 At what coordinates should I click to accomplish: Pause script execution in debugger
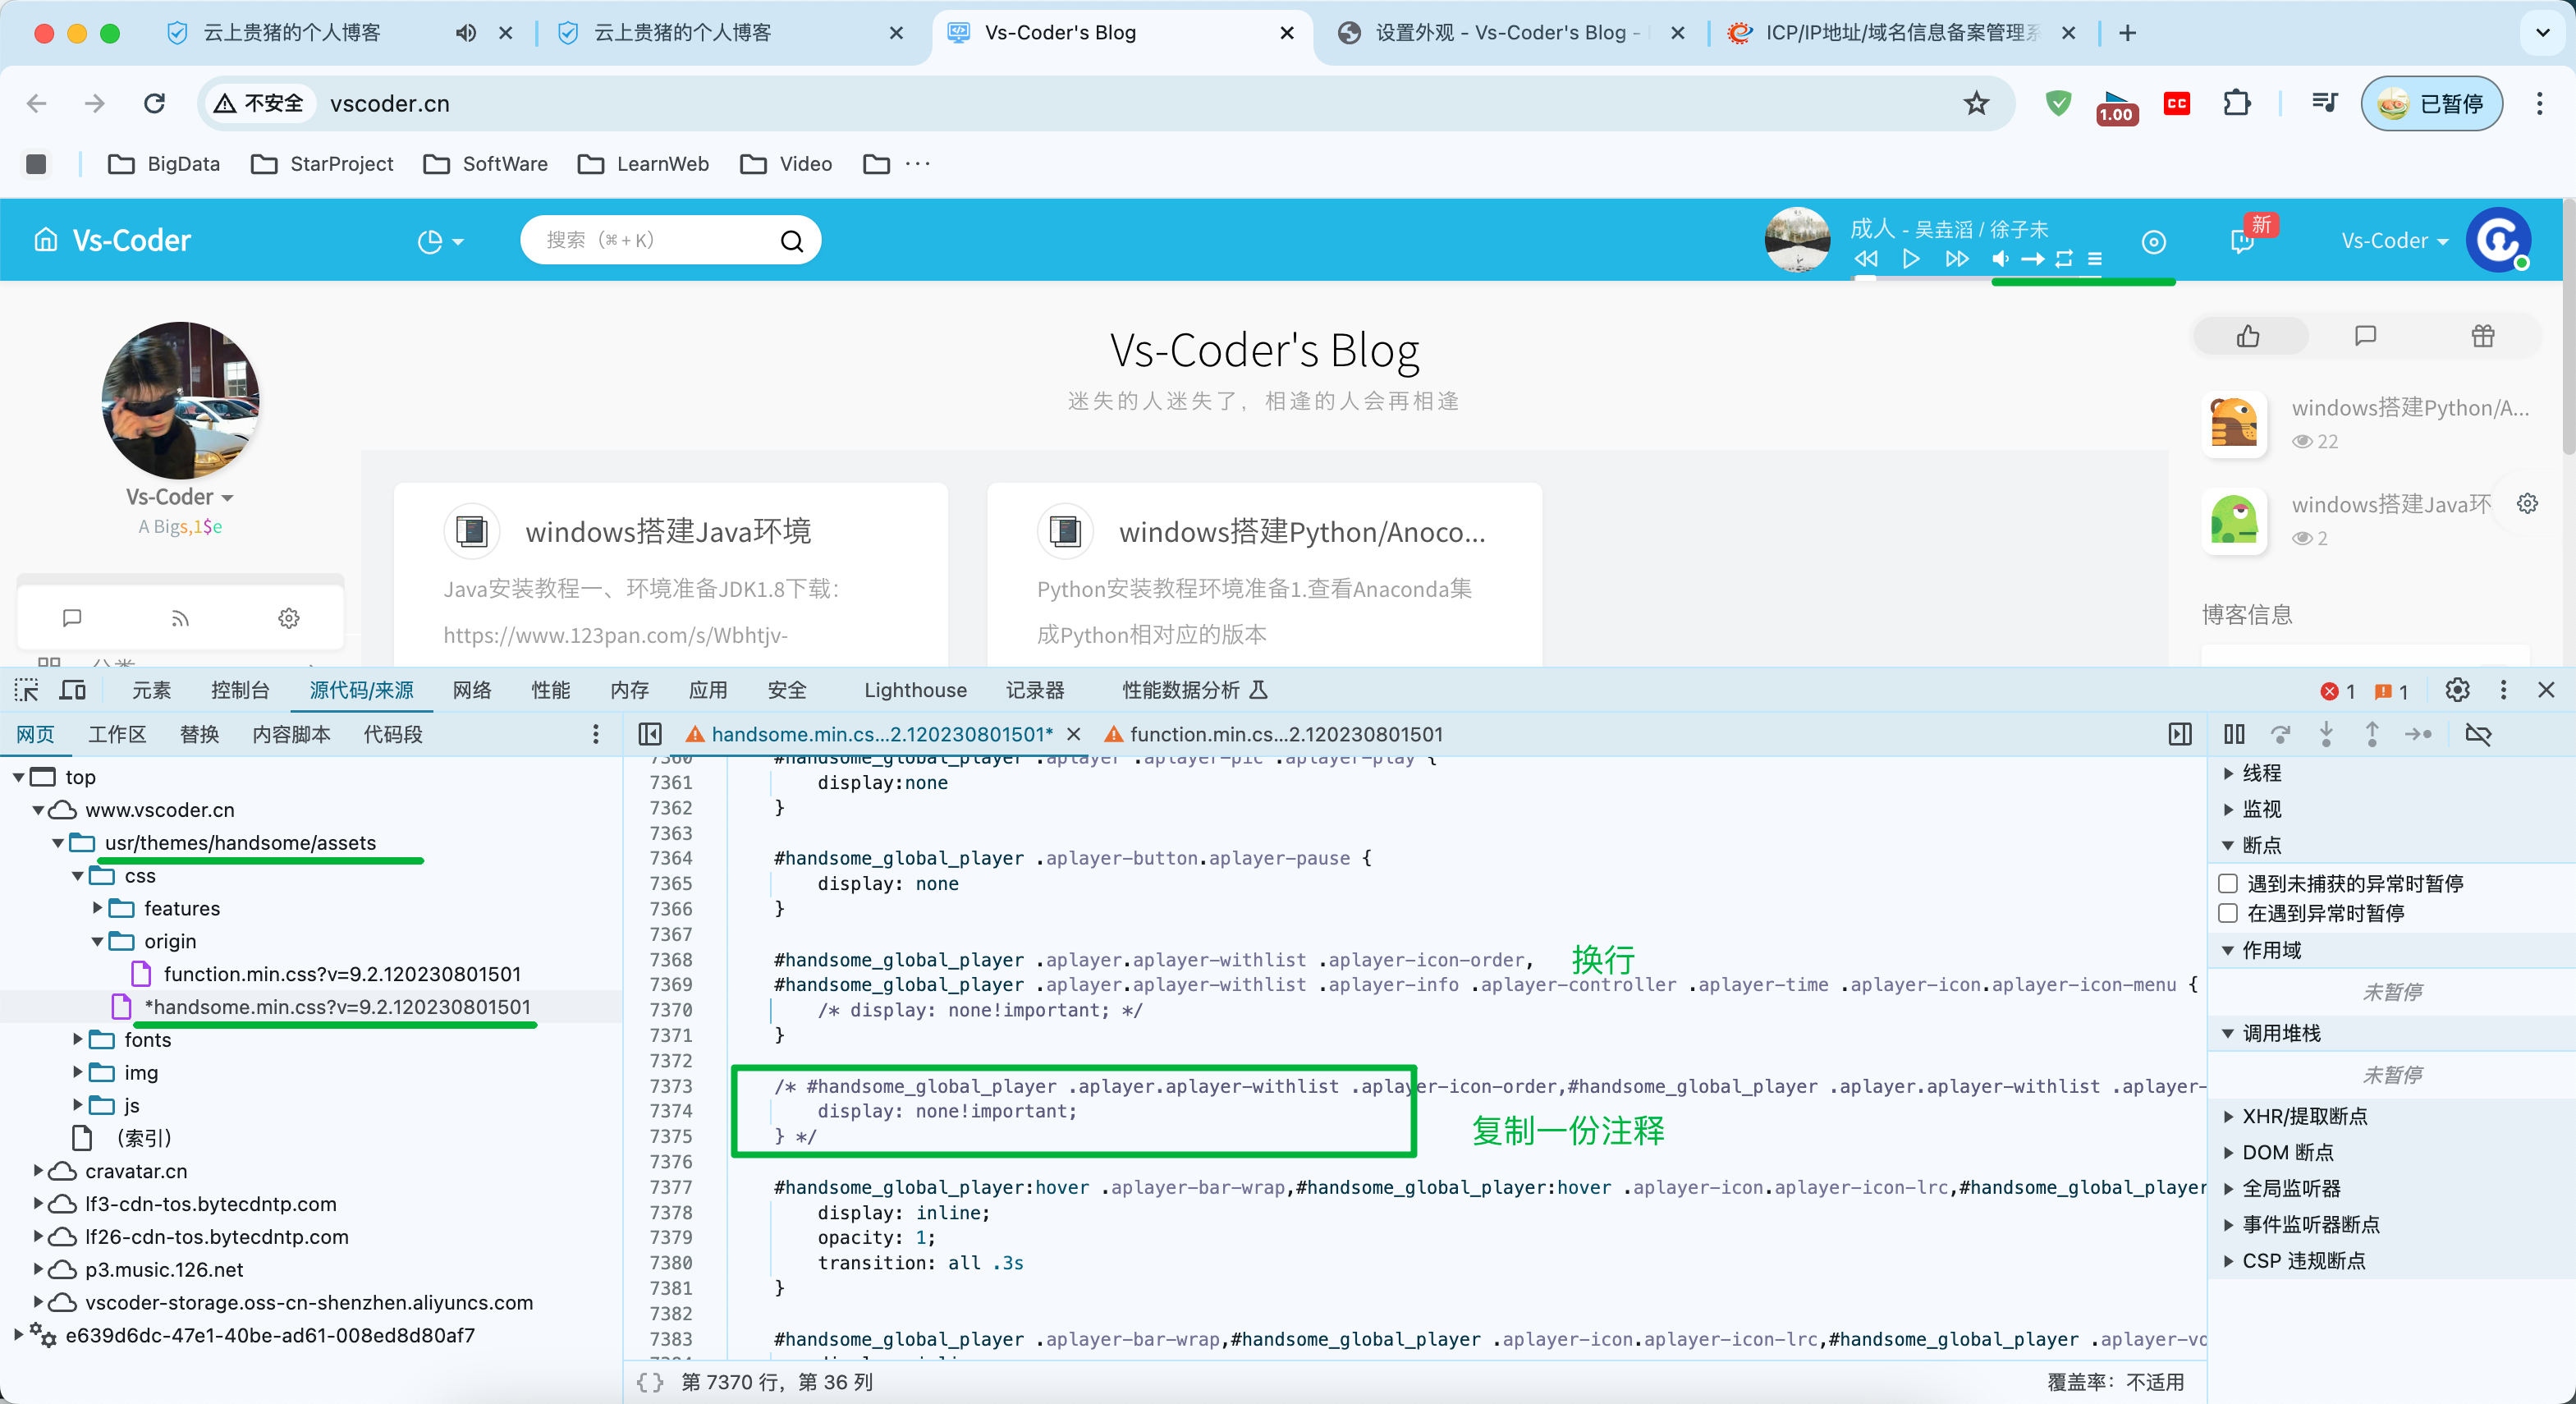pyautogui.click(x=2234, y=734)
